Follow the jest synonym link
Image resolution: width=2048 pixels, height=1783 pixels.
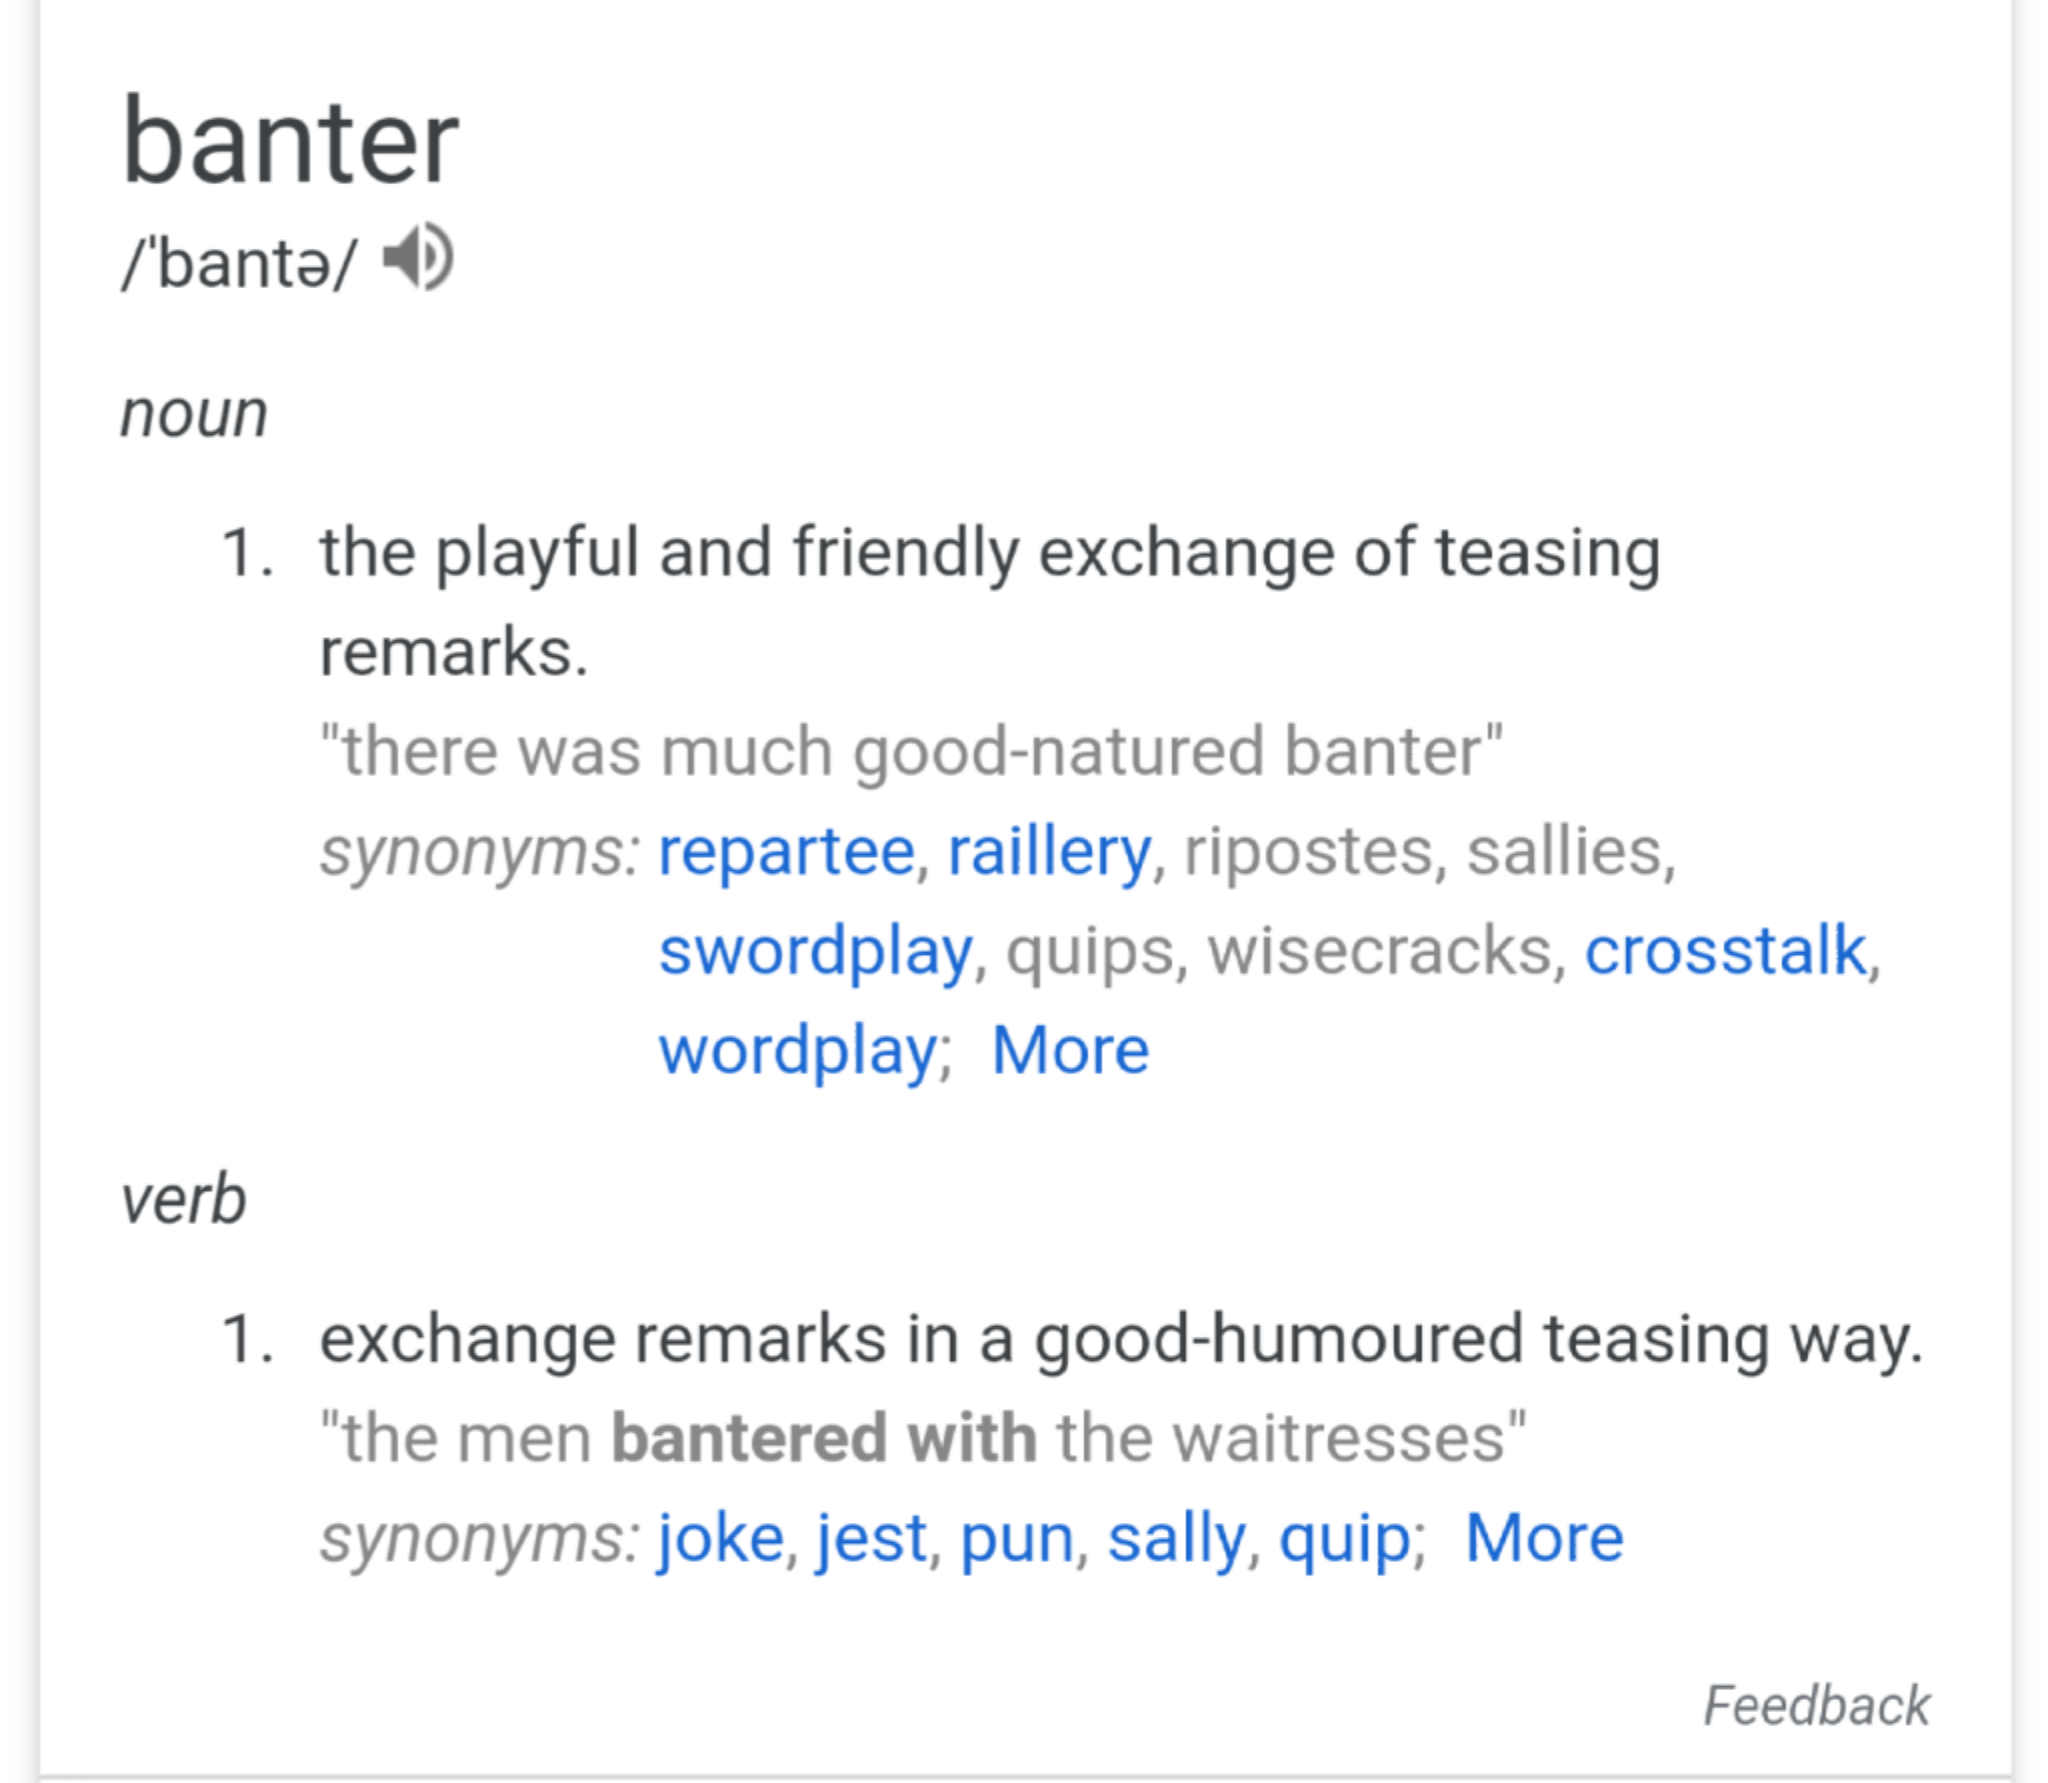(871, 1537)
